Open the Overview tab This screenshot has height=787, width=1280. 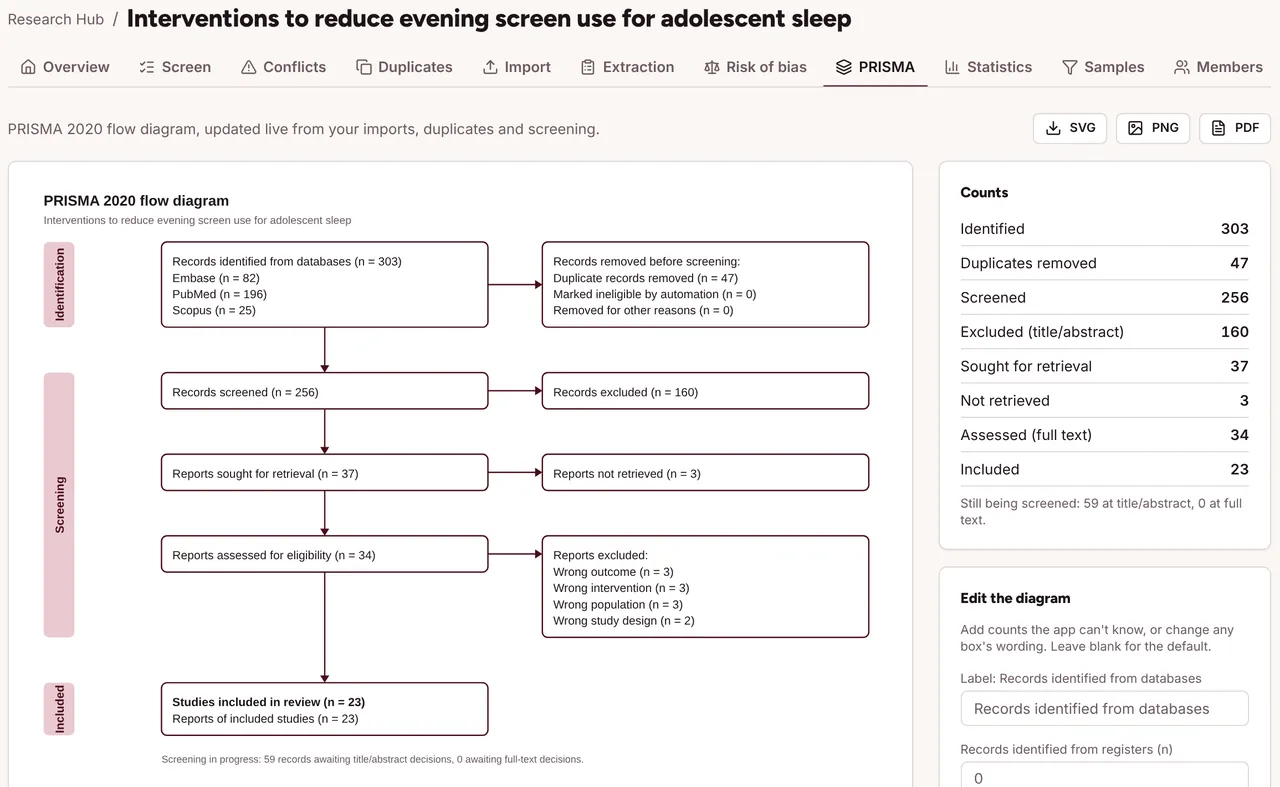[65, 67]
